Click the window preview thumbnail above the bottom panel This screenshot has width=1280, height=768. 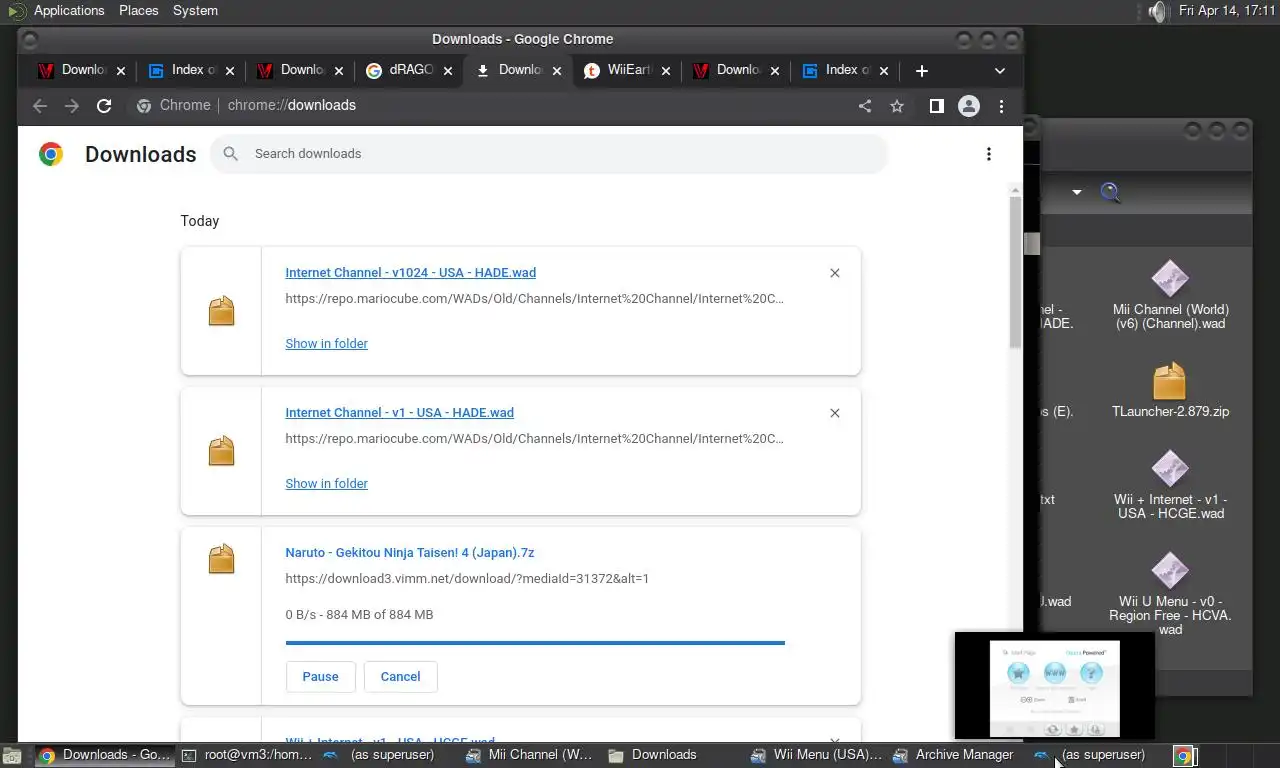[1055, 686]
